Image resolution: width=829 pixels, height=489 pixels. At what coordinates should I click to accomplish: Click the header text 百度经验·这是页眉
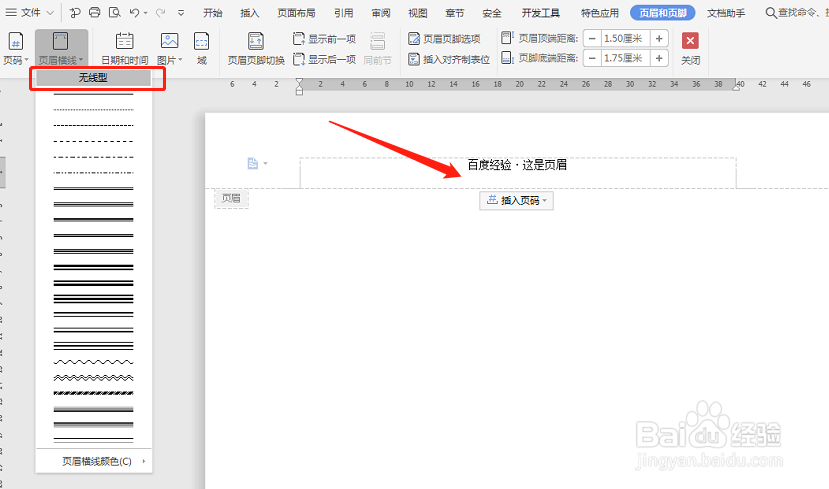click(x=517, y=165)
